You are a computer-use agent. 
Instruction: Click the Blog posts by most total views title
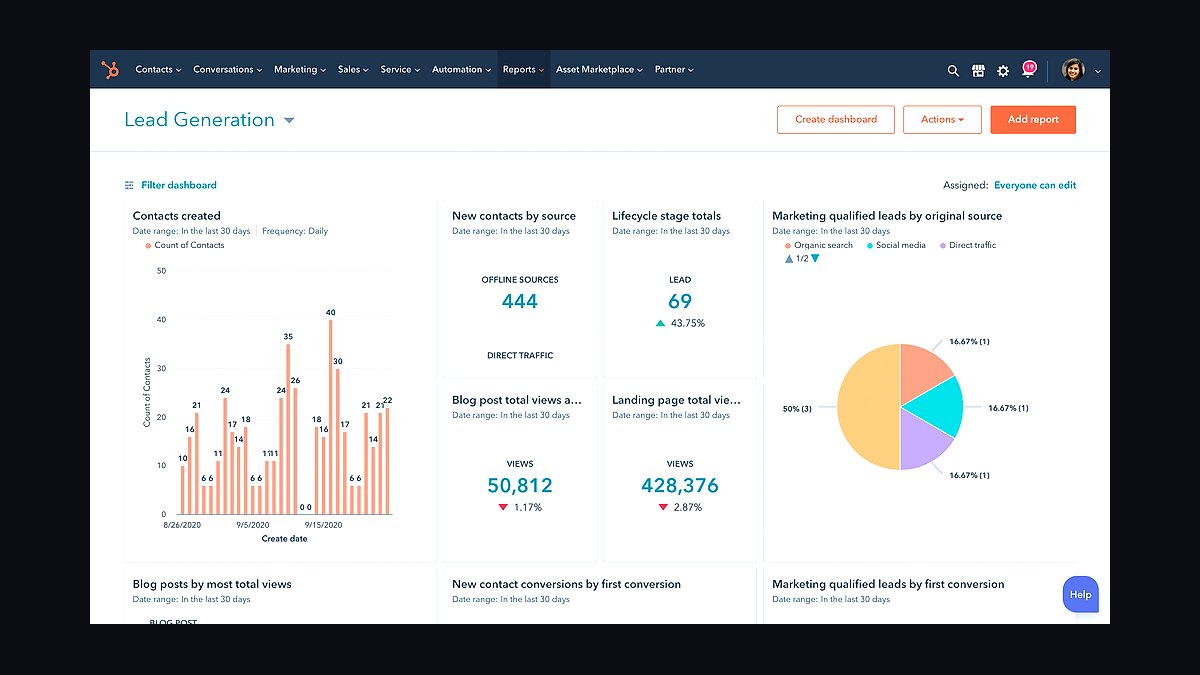click(x=212, y=584)
